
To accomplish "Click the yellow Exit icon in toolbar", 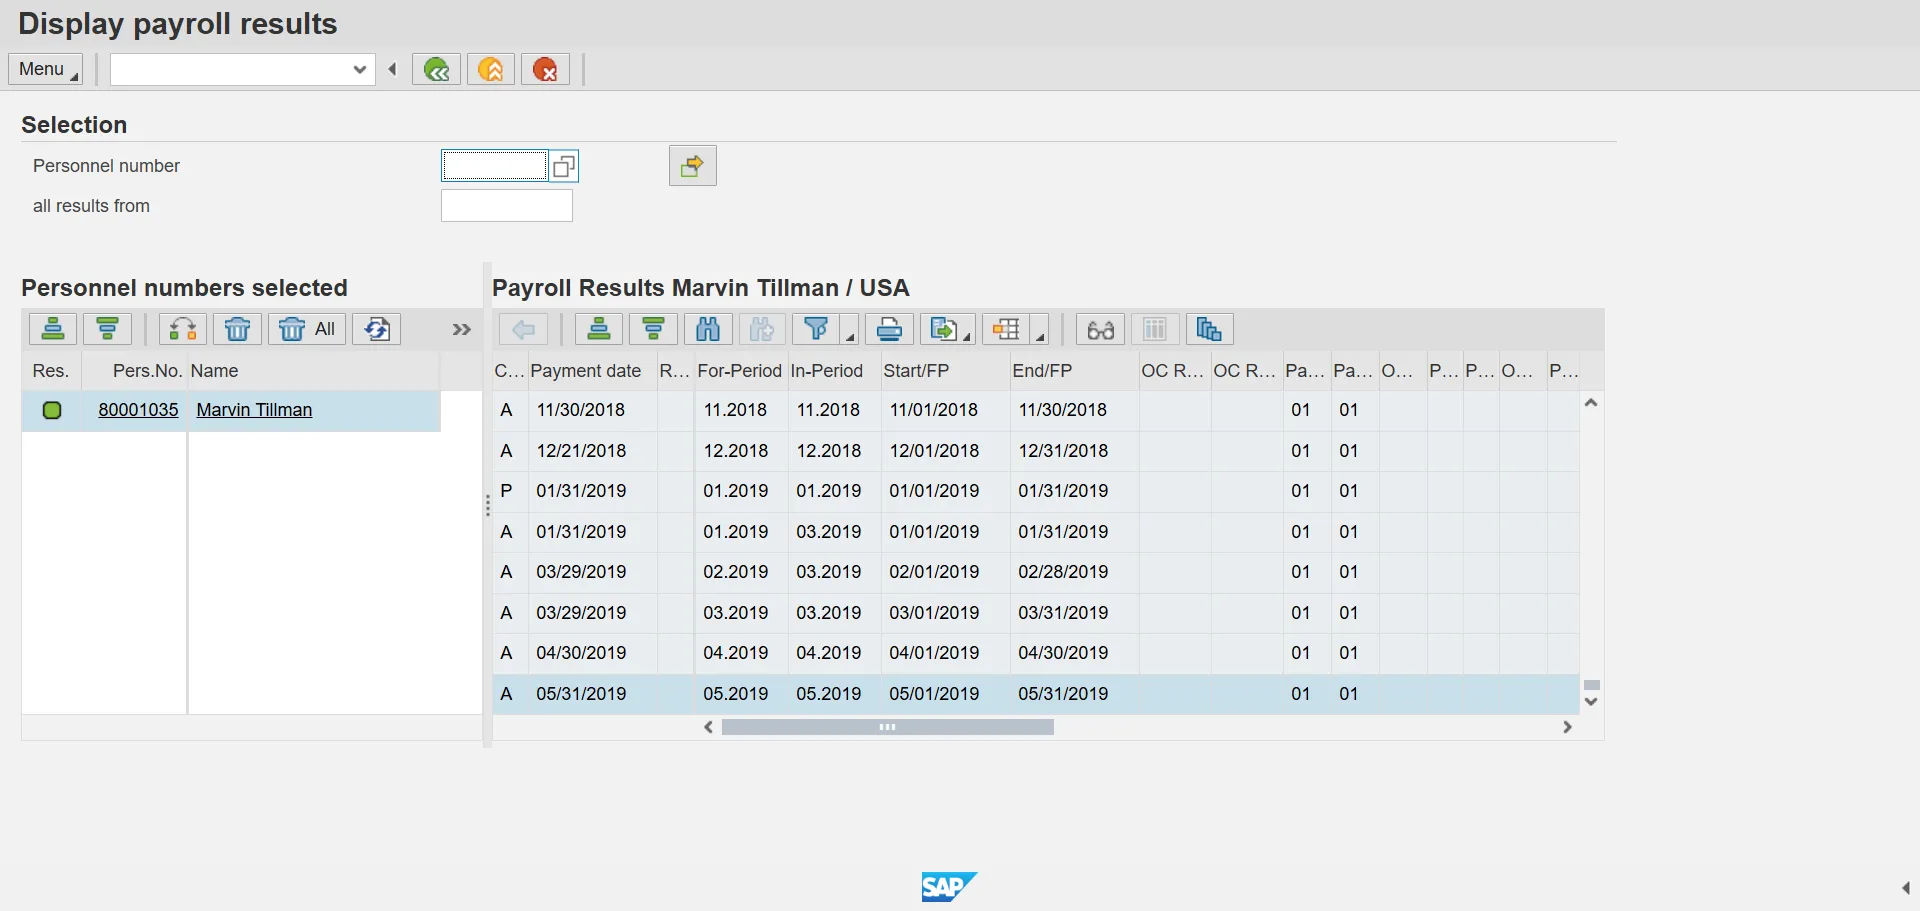I will [491, 69].
